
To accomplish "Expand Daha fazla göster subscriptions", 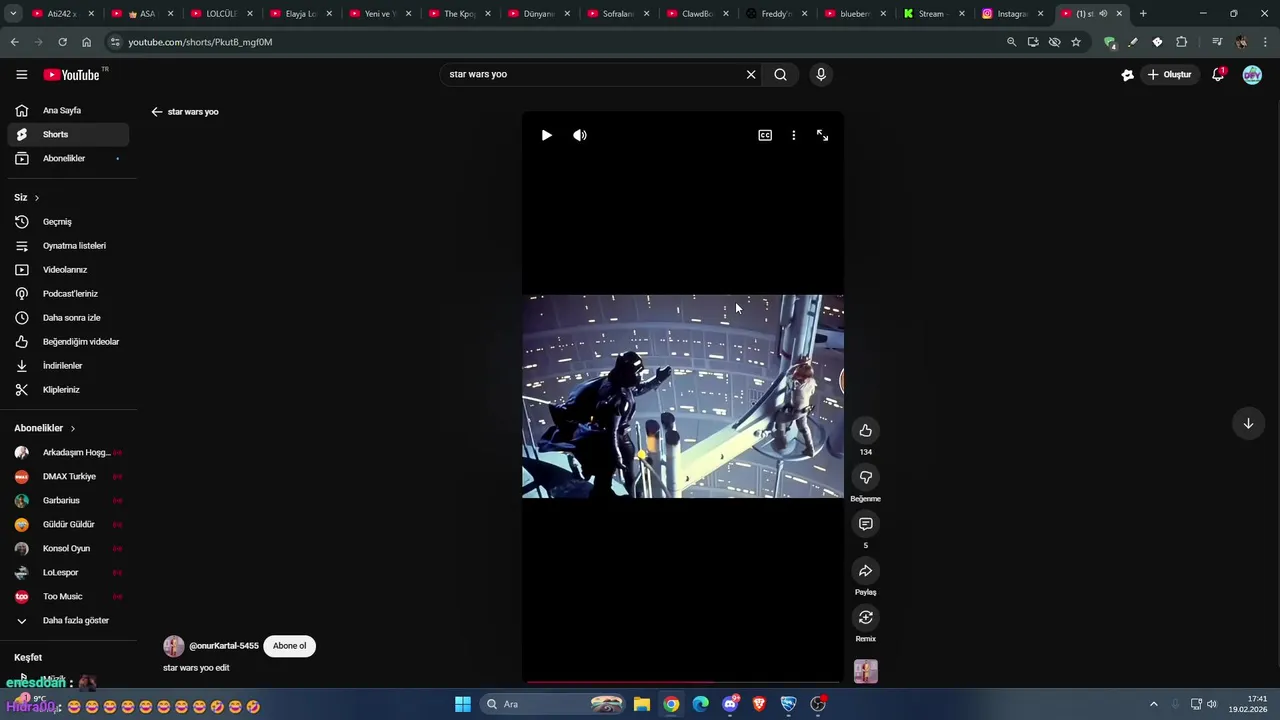I will point(68,620).
